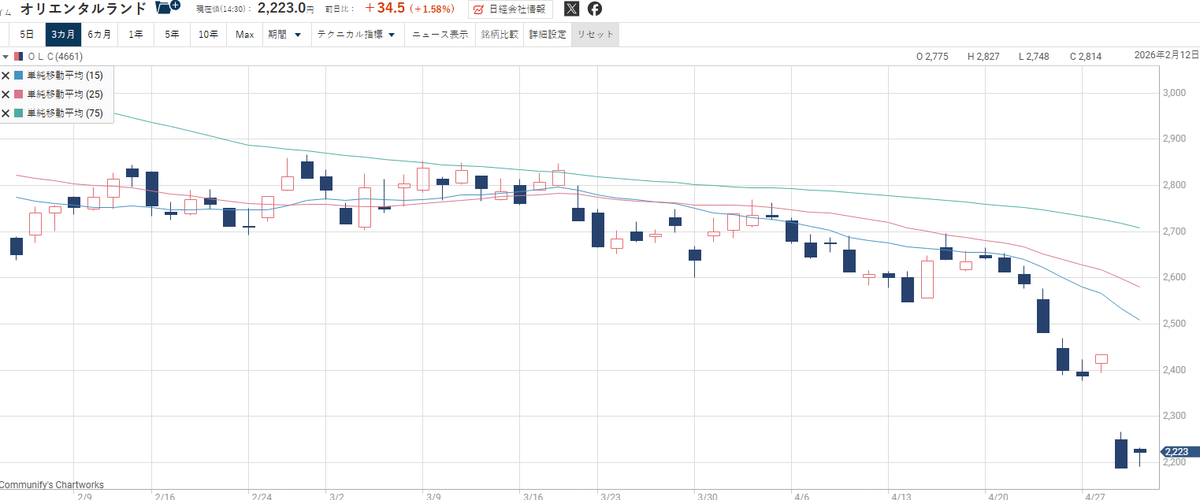
Task: Add stock to portfolio folder icon
Action: coord(167,8)
